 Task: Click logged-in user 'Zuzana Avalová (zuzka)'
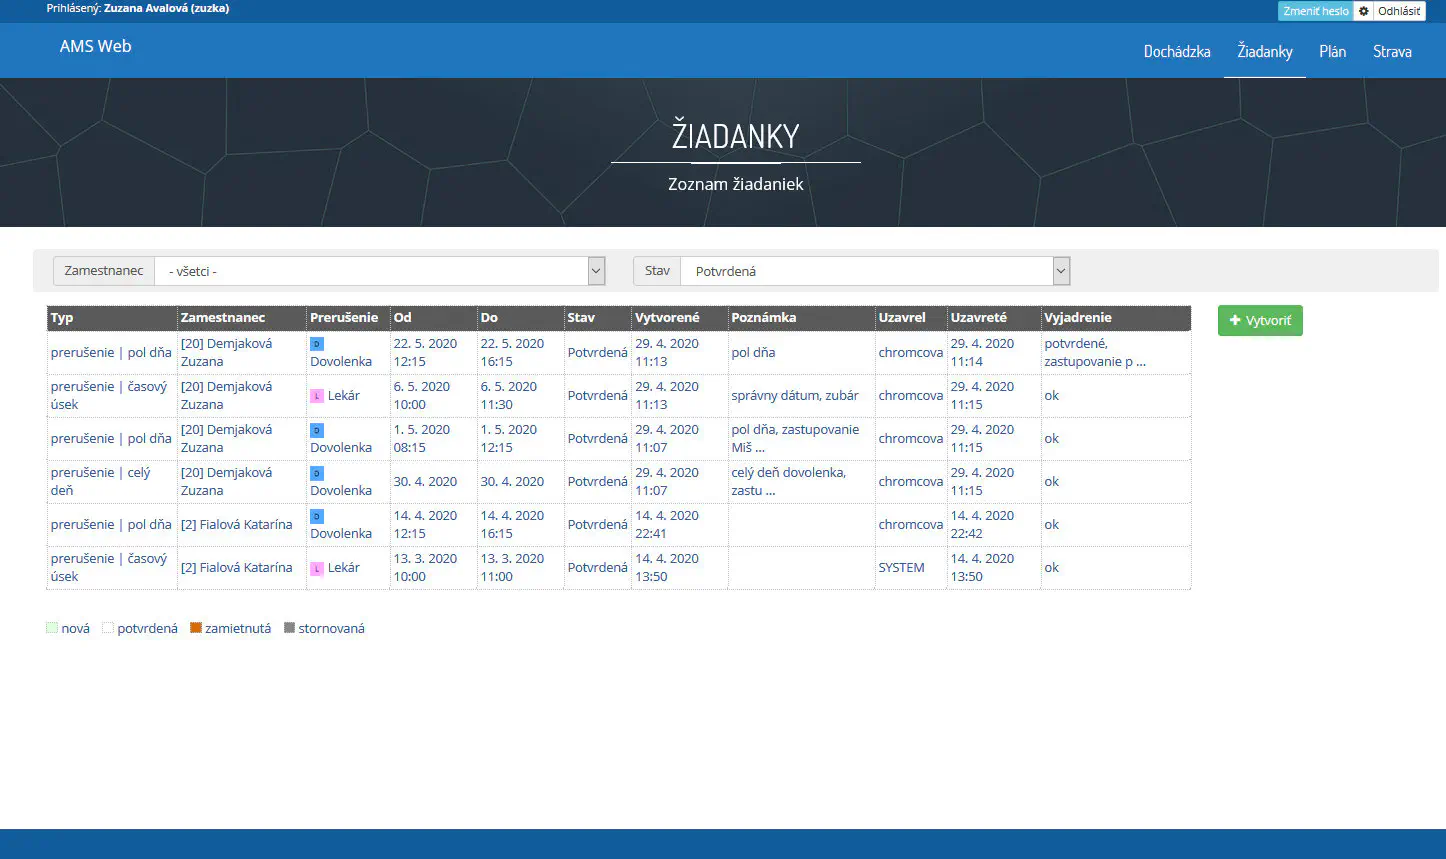point(166,9)
